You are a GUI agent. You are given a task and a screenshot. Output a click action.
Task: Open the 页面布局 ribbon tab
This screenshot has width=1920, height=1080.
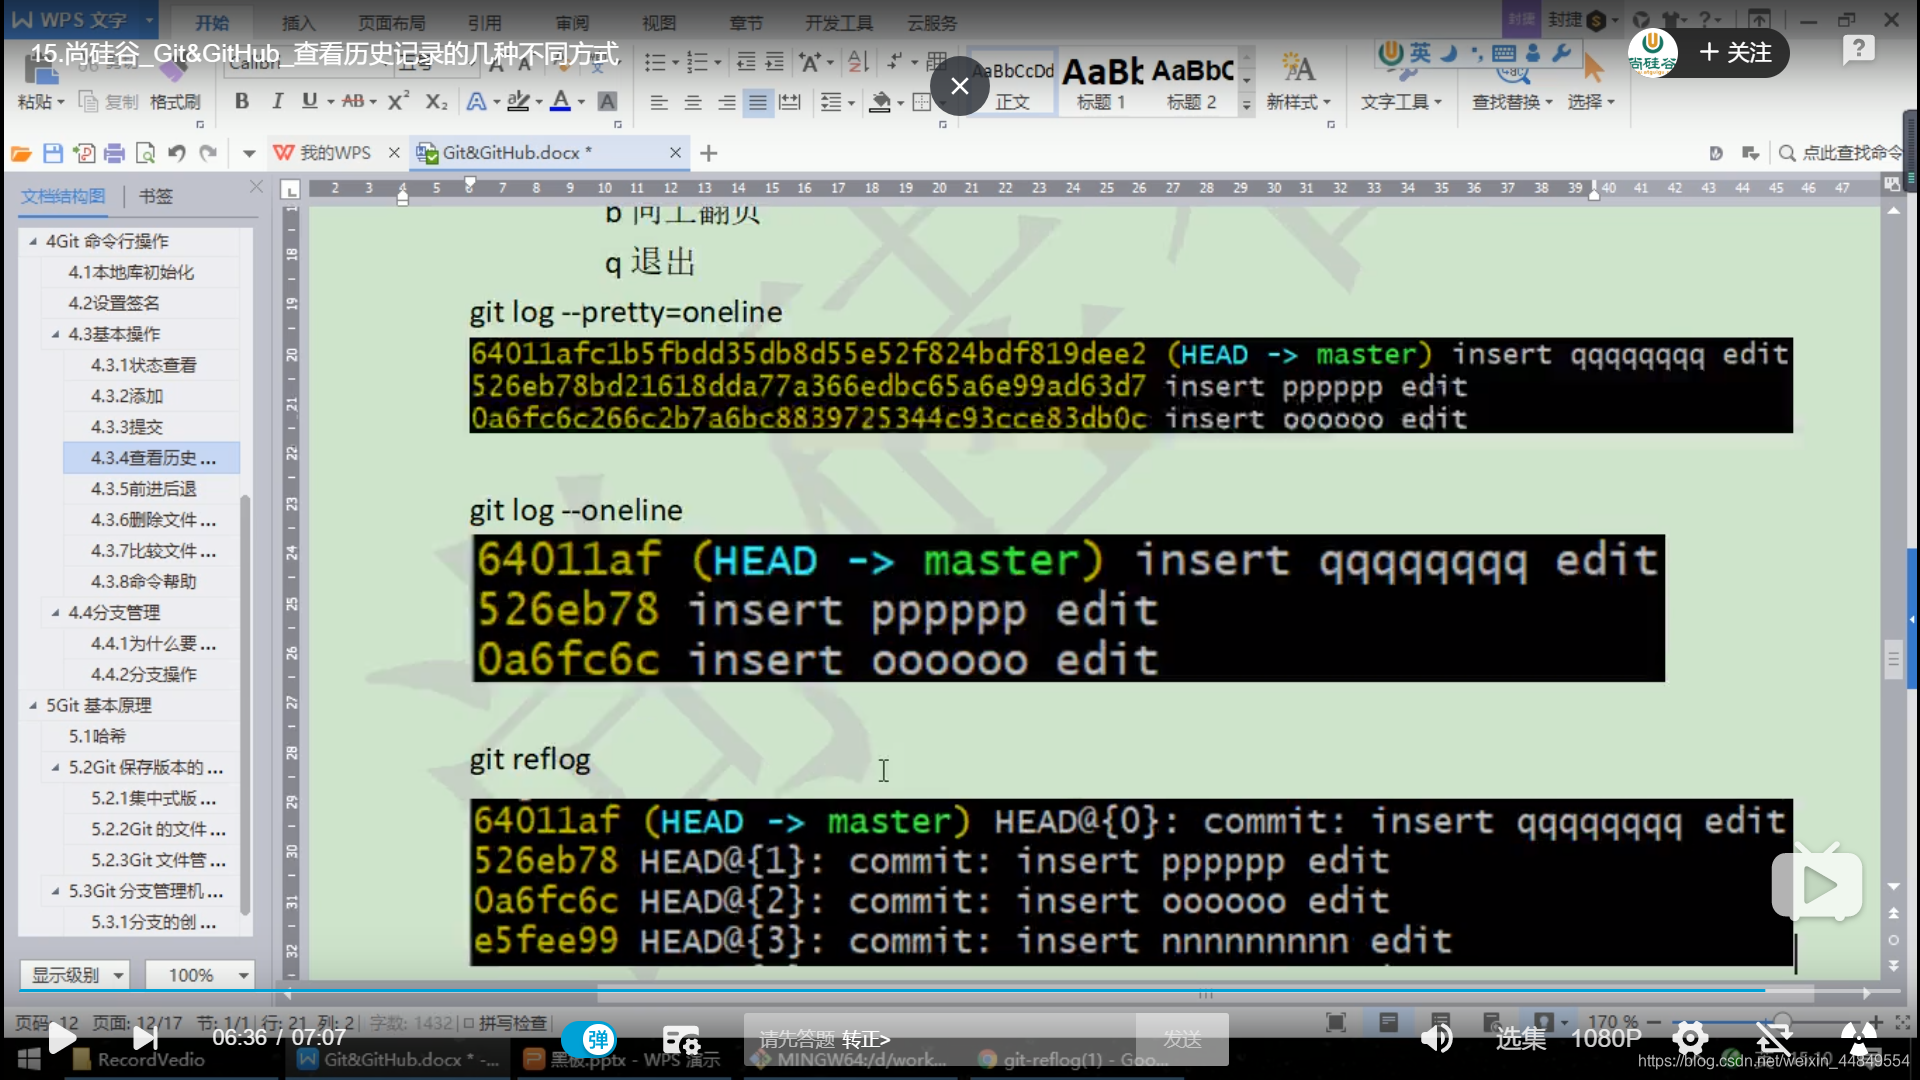click(x=391, y=23)
